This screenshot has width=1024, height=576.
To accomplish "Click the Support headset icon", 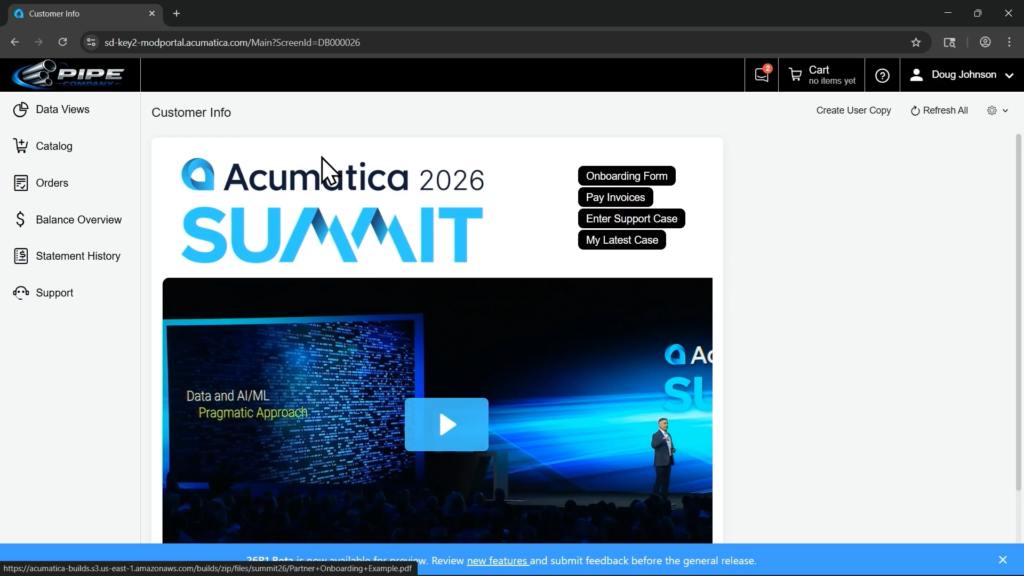I will [20, 293].
